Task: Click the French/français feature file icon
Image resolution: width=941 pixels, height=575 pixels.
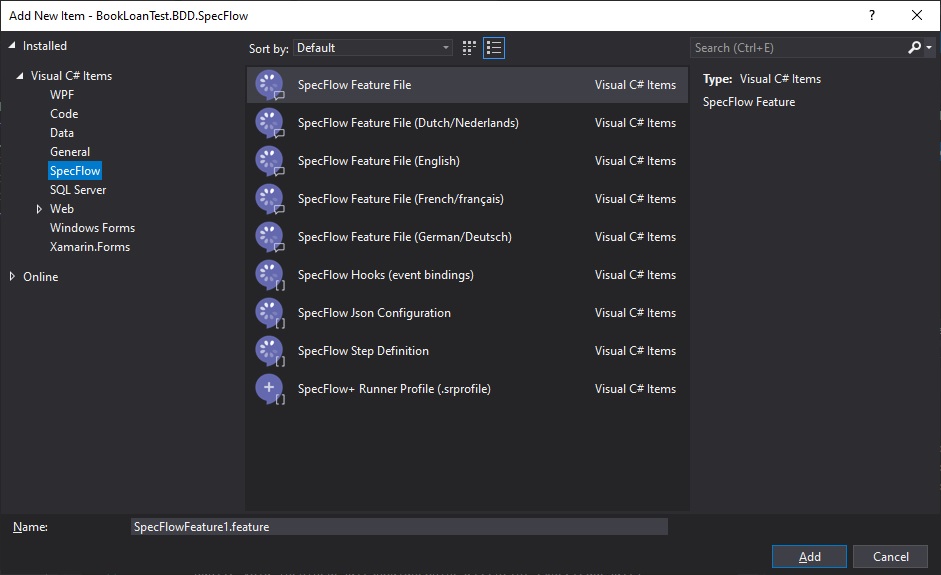Action: (269, 199)
